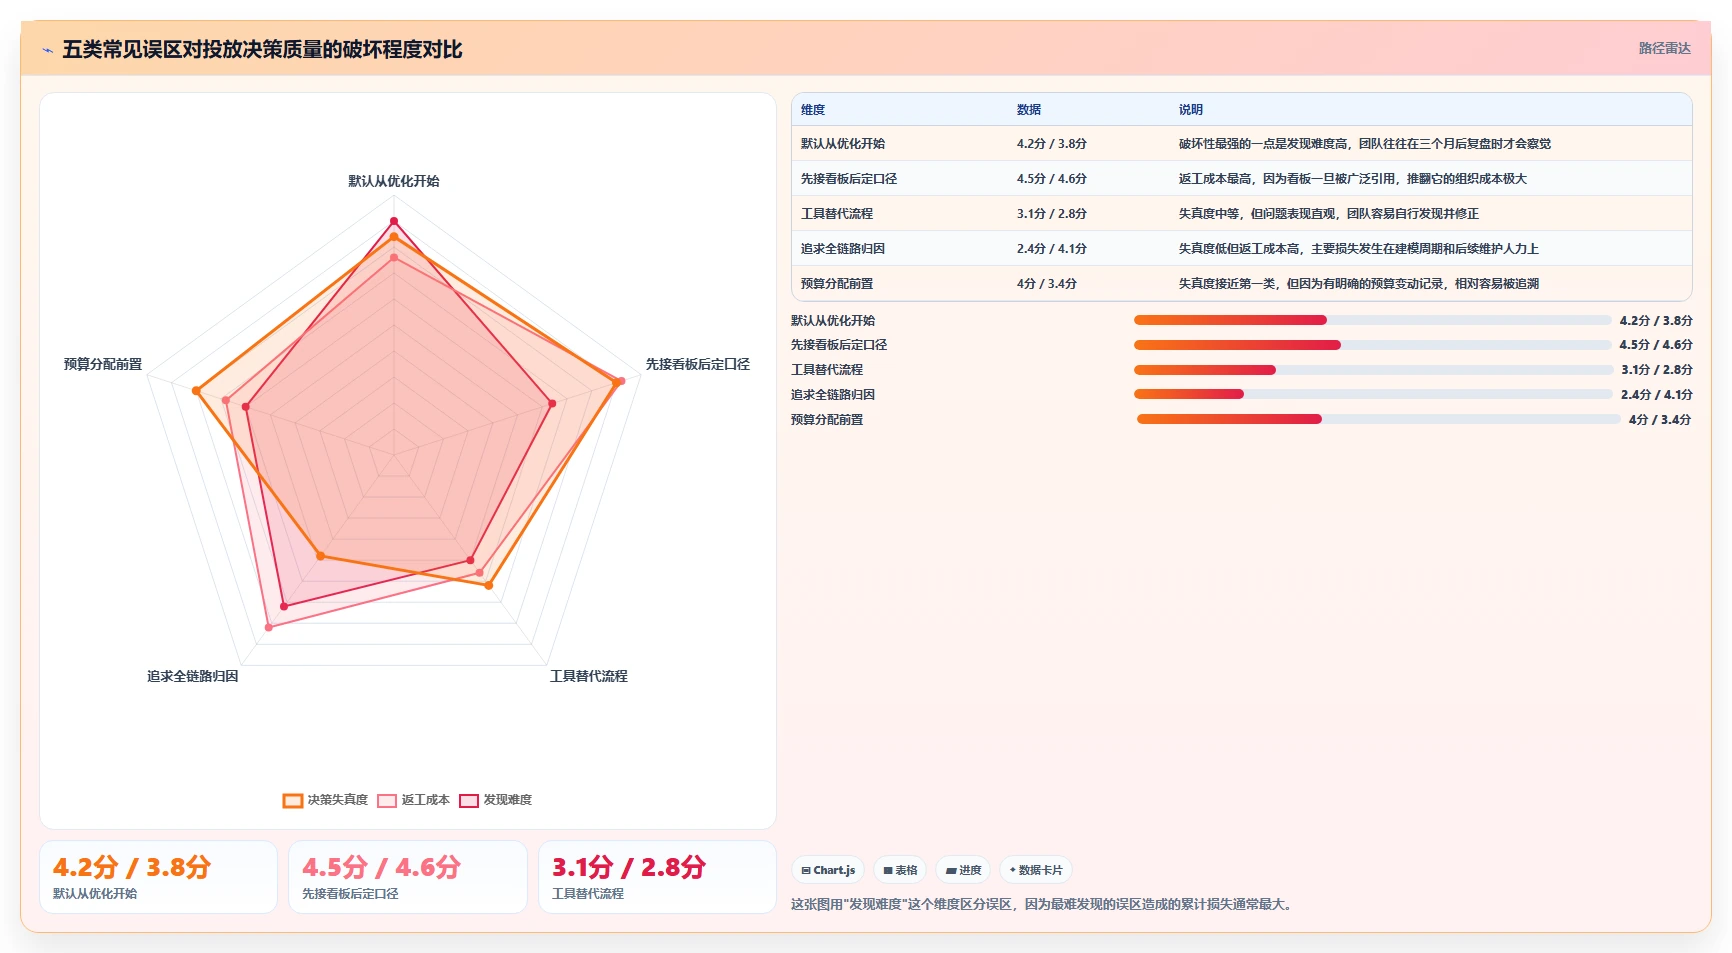Click the radar axis label 工具替代流程
The width and height of the screenshot is (1732, 953).
[589, 676]
